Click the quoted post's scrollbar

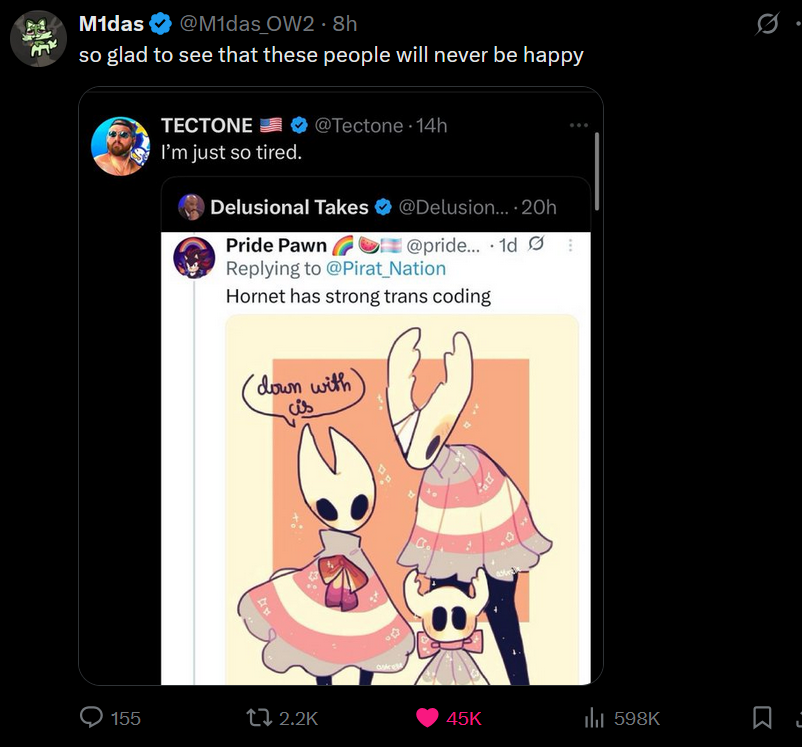(596, 170)
